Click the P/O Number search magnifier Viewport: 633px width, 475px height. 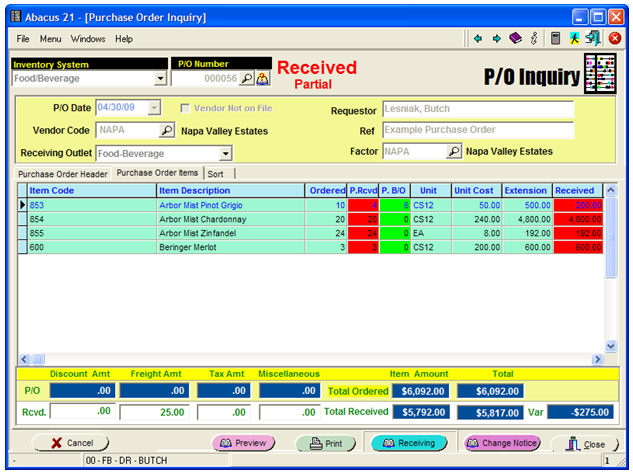click(x=247, y=78)
